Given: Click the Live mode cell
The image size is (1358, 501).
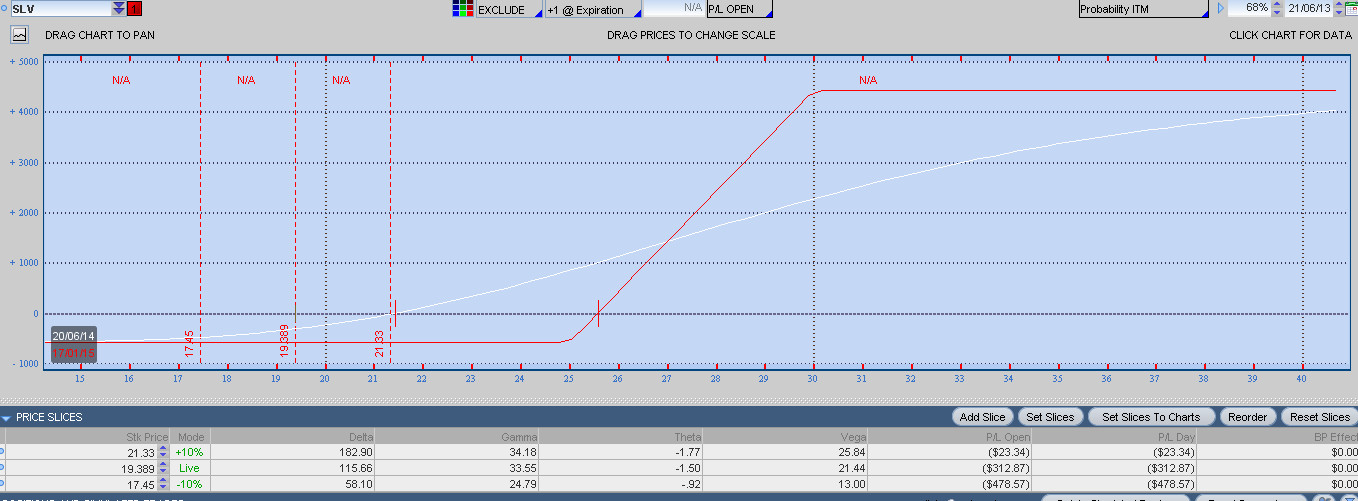Looking at the screenshot, I should click(x=189, y=468).
